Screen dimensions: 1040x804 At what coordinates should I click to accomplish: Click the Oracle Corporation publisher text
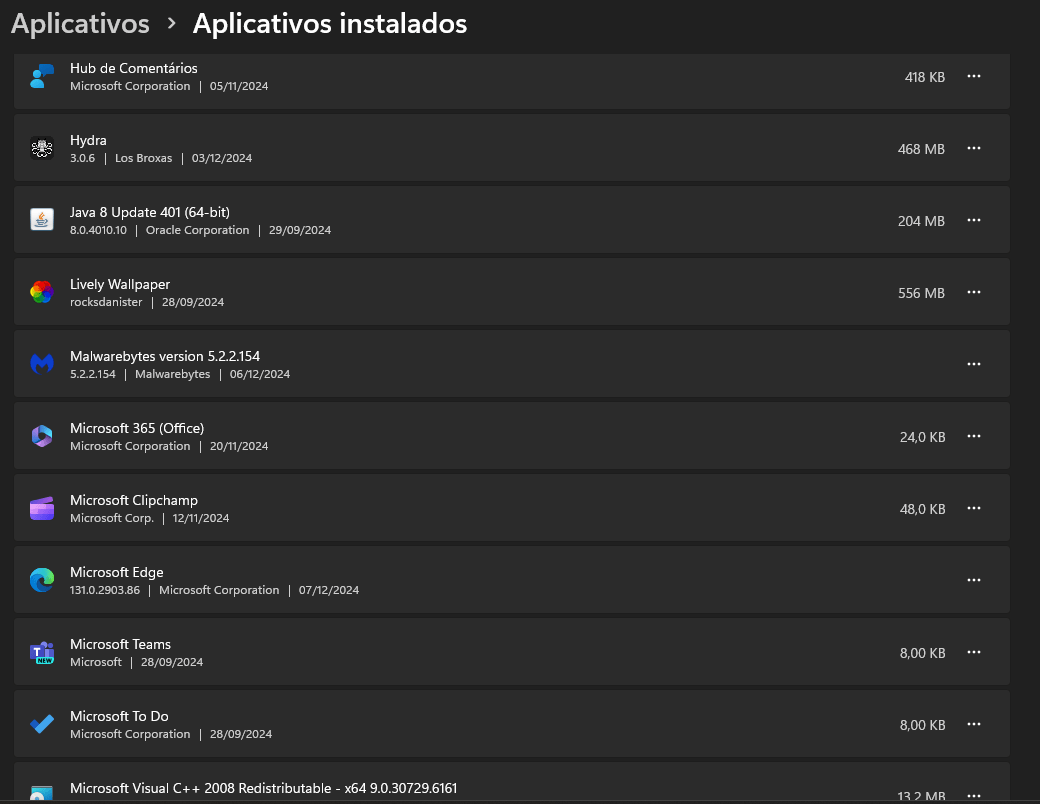point(198,230)
